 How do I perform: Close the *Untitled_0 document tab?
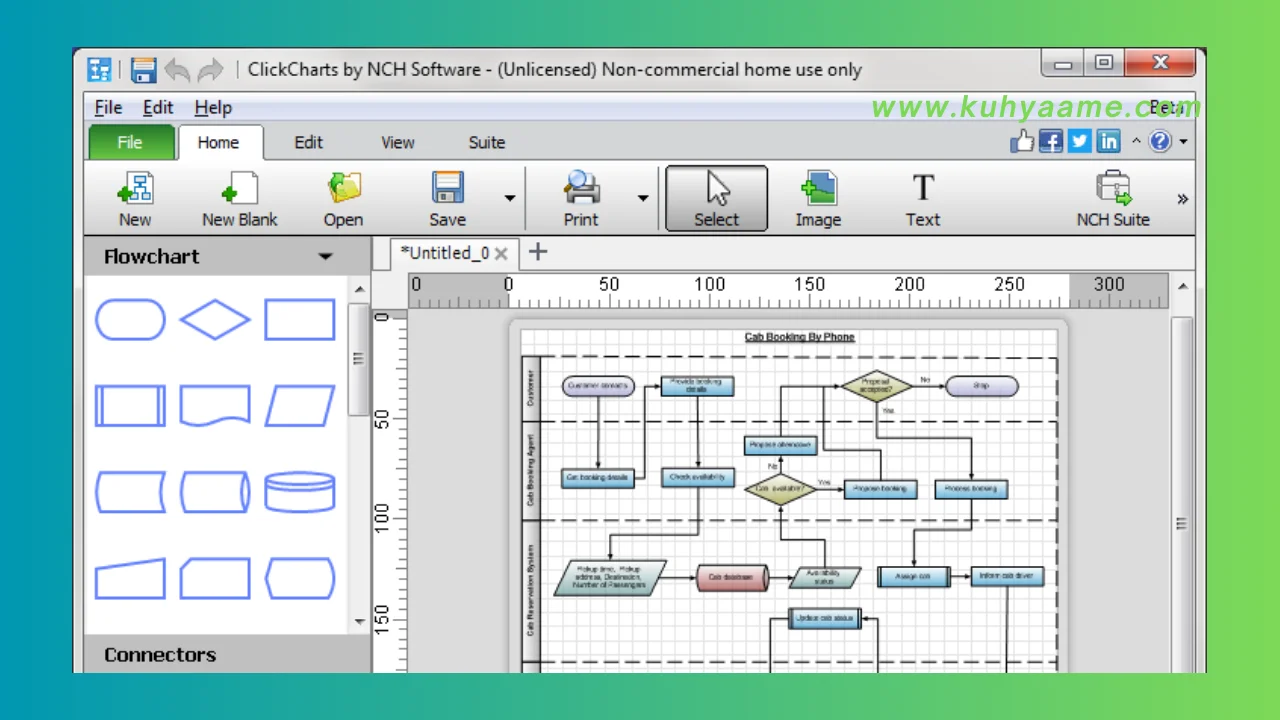[x=501, y=254]
